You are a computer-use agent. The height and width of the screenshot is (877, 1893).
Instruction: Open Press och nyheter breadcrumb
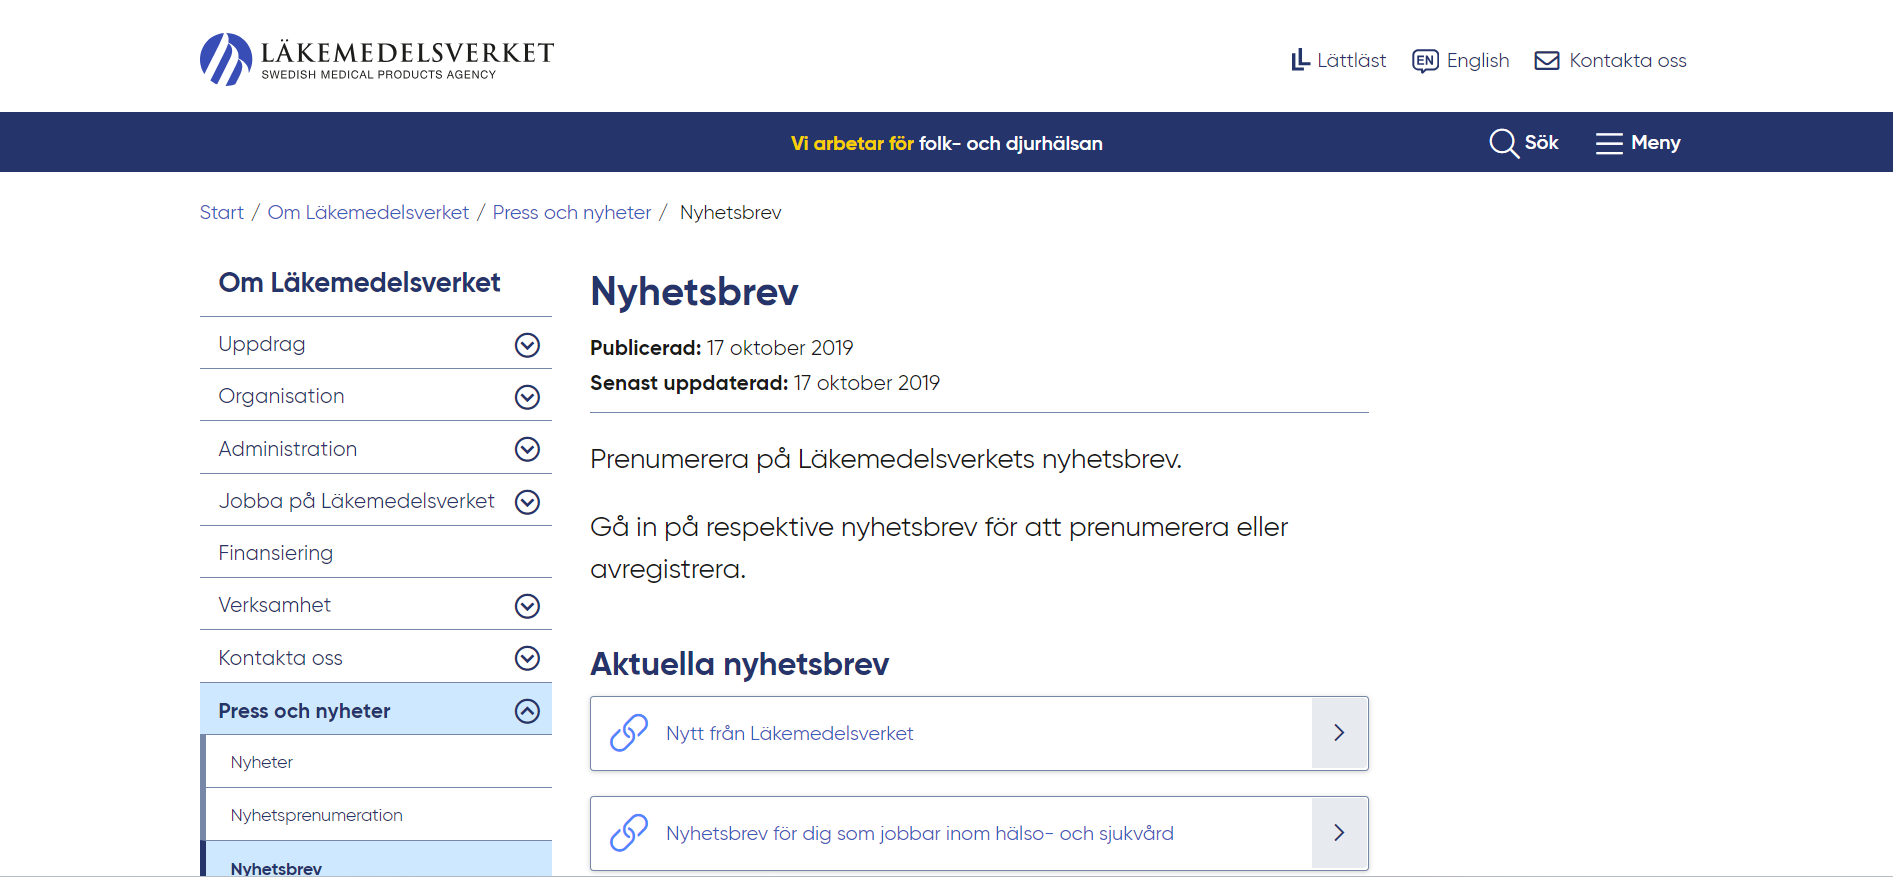click(572, 212)
